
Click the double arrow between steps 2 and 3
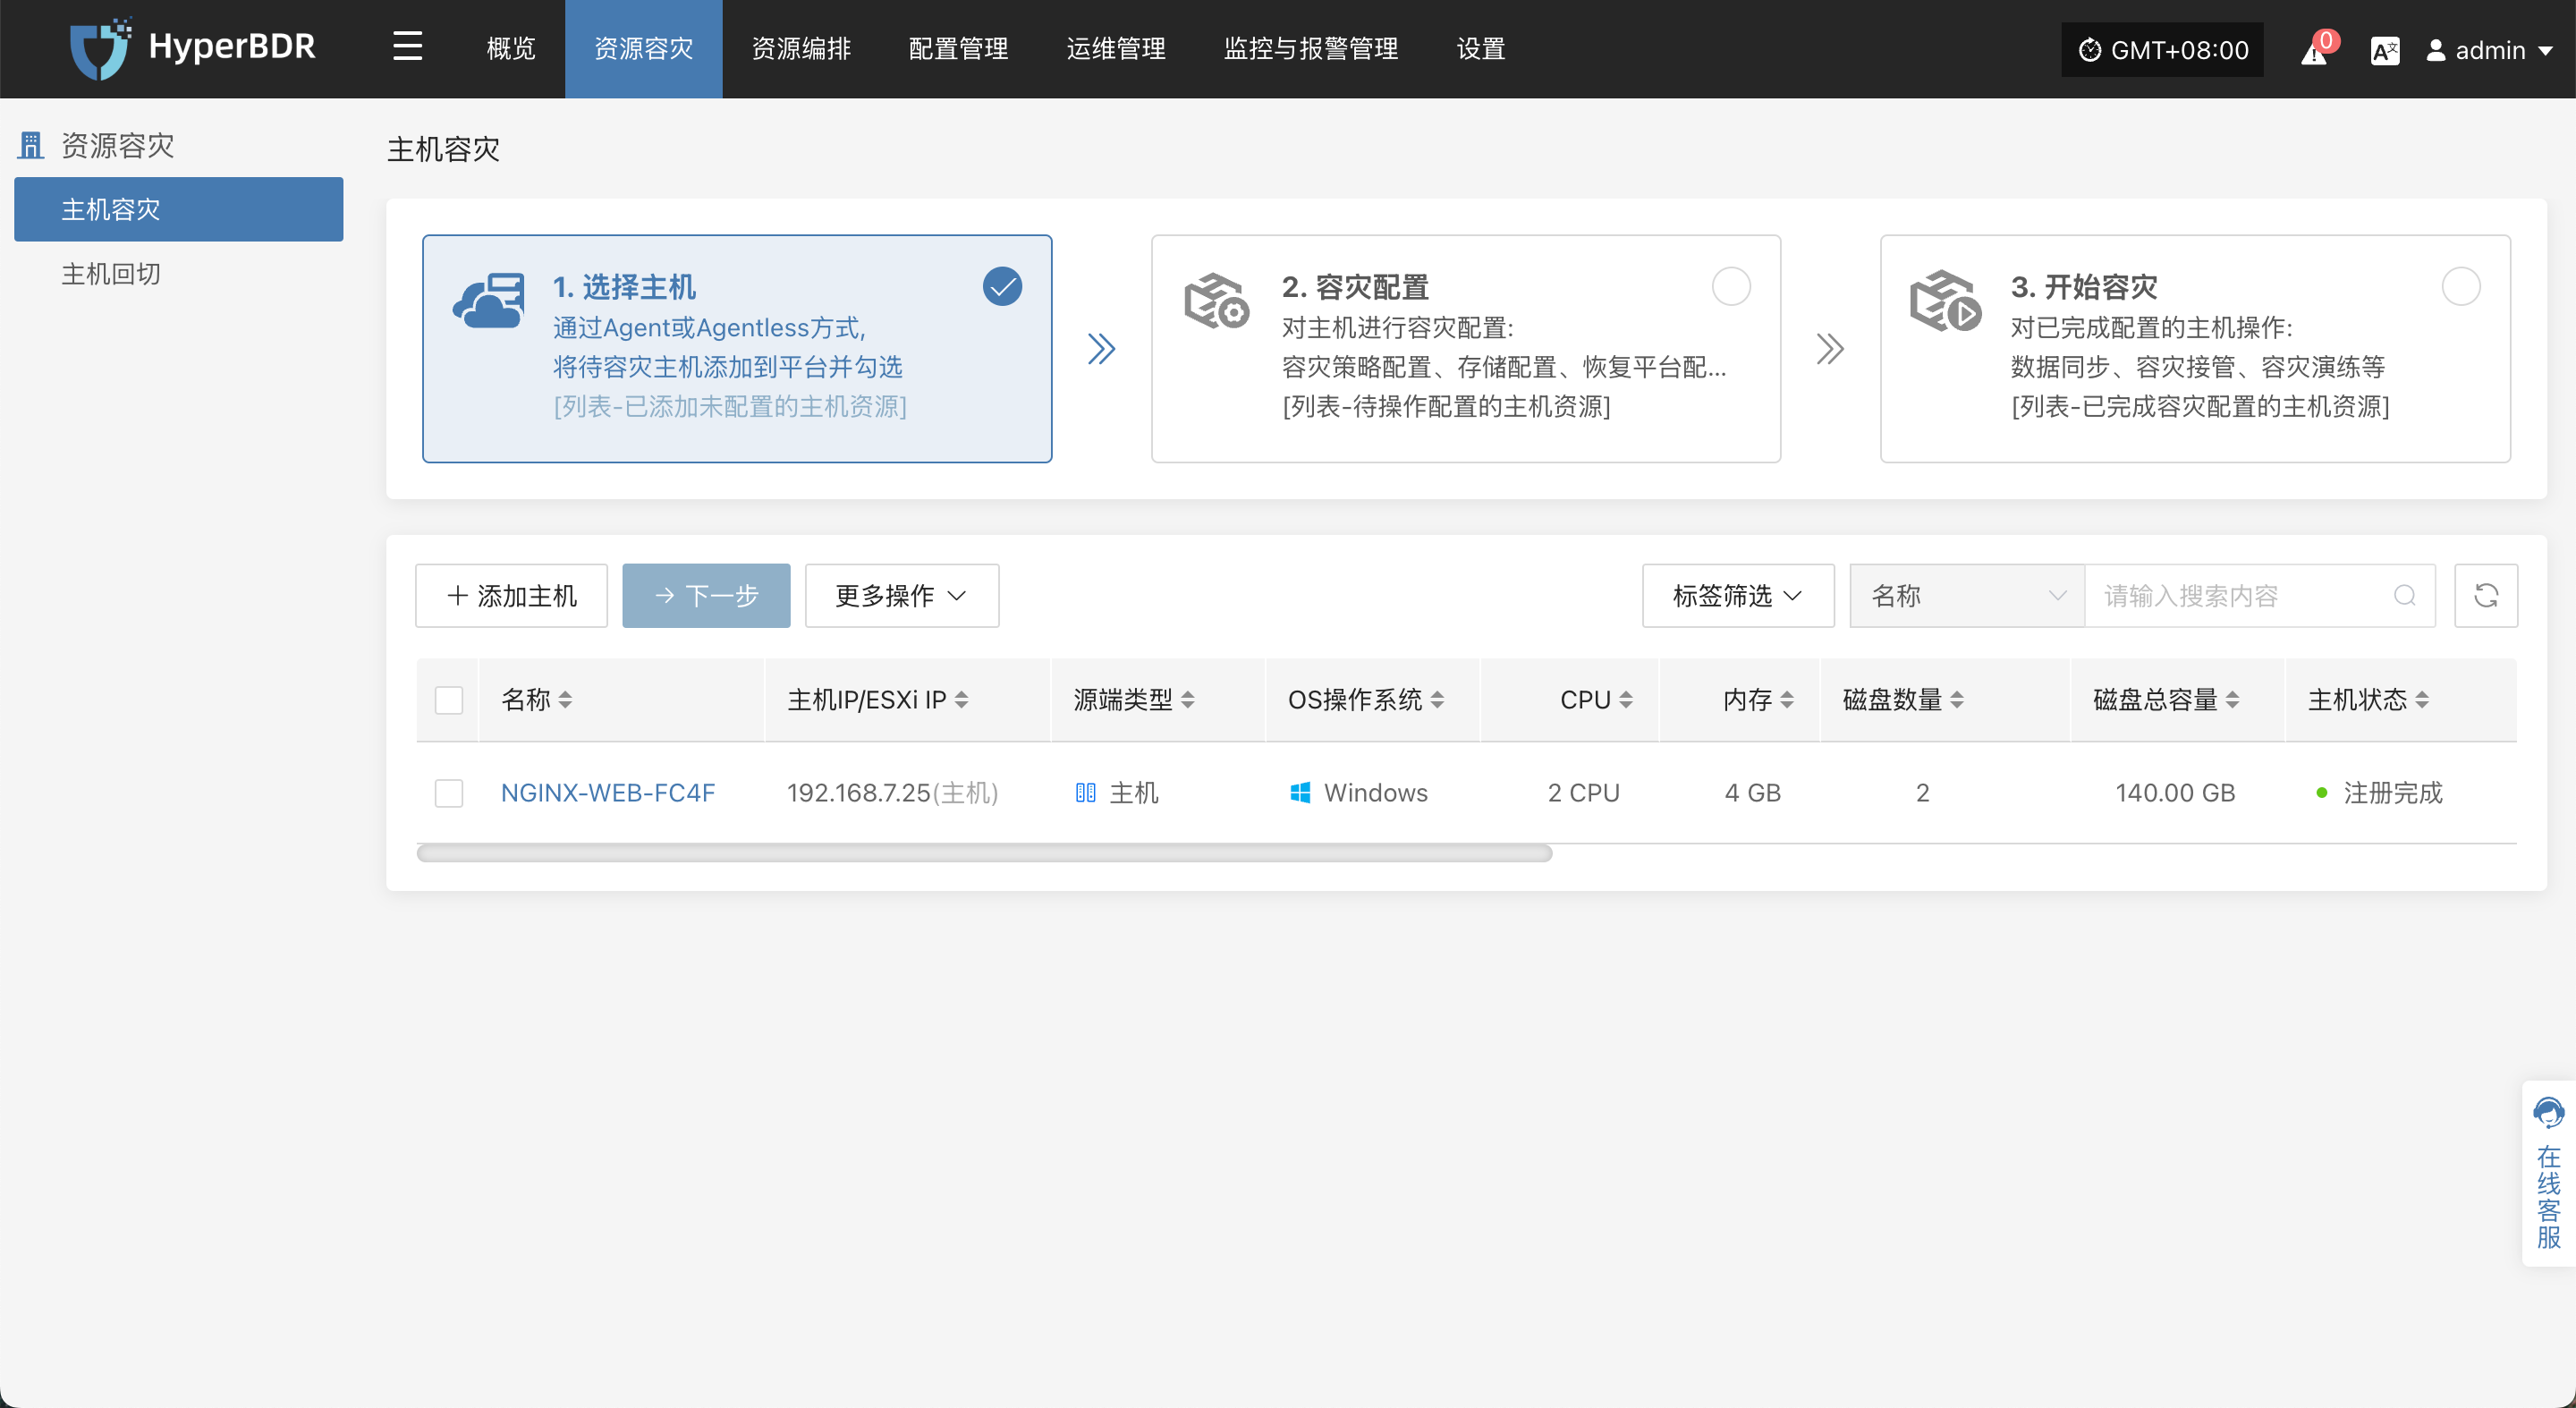click(x=1830, y=349)
